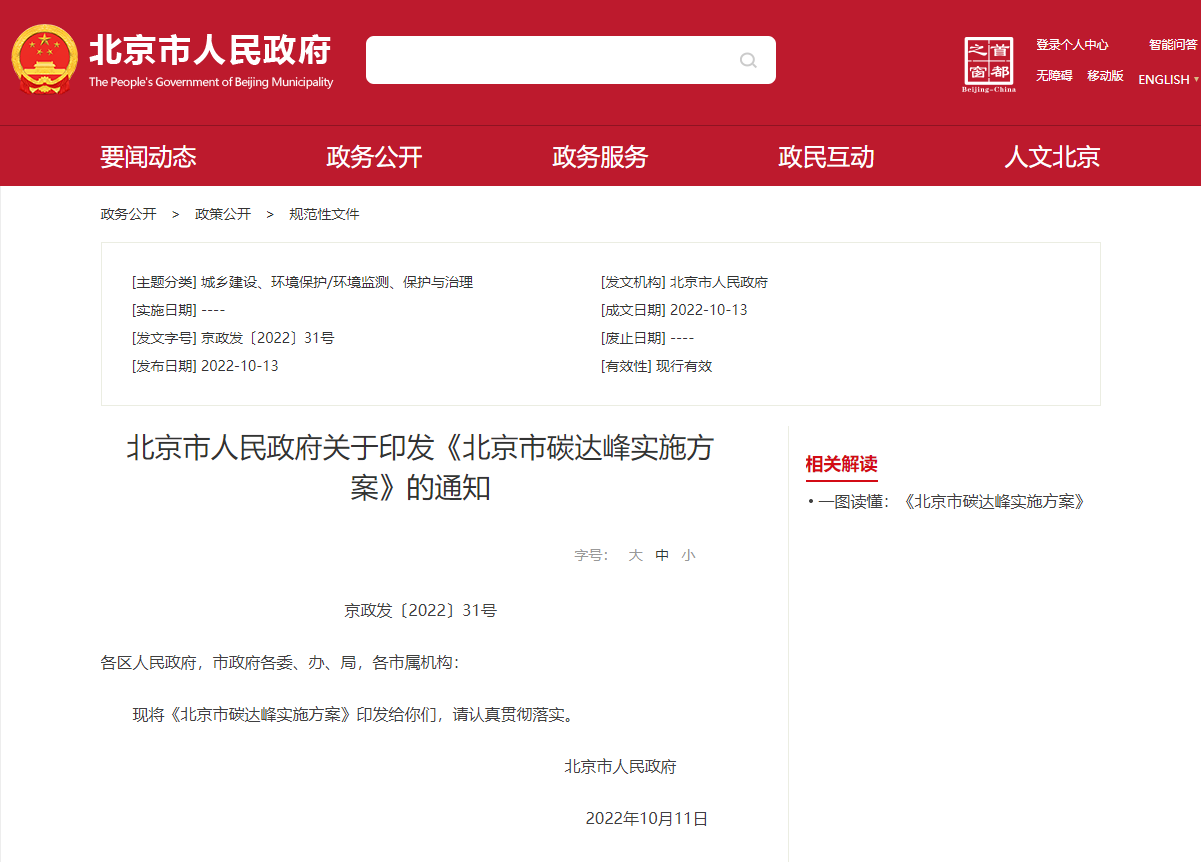This screenshot has width=1201, height=862.
Task: Open the 人文北京 navigation item
Action: tap(1052, 157)
